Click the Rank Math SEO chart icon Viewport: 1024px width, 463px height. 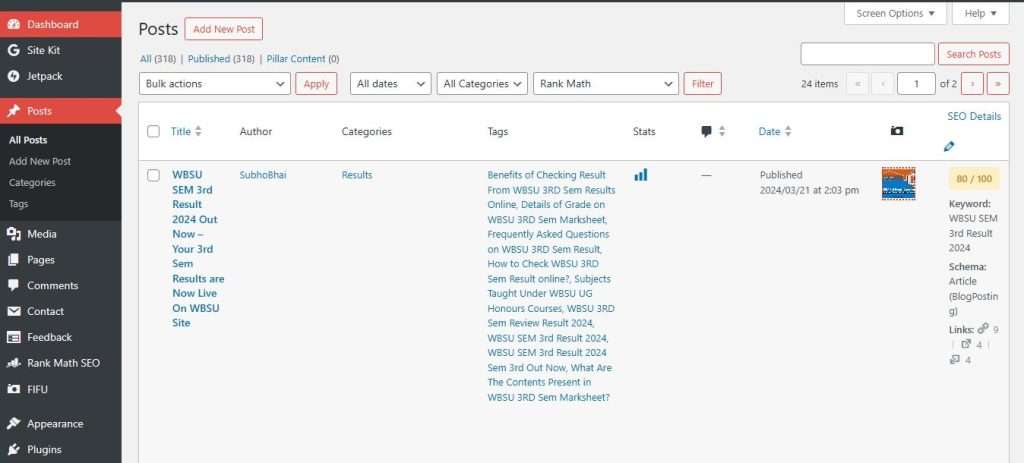(13, 363)
